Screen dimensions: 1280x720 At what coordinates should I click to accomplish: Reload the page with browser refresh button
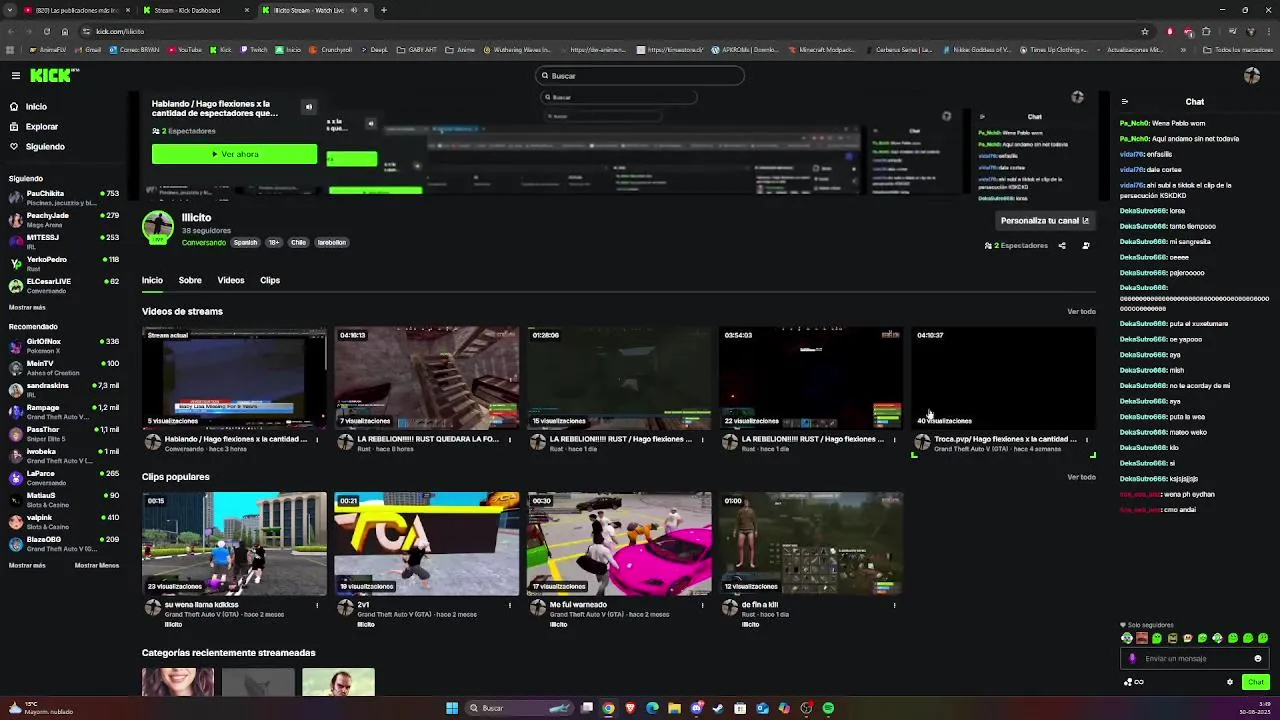[x=46, y=31]
